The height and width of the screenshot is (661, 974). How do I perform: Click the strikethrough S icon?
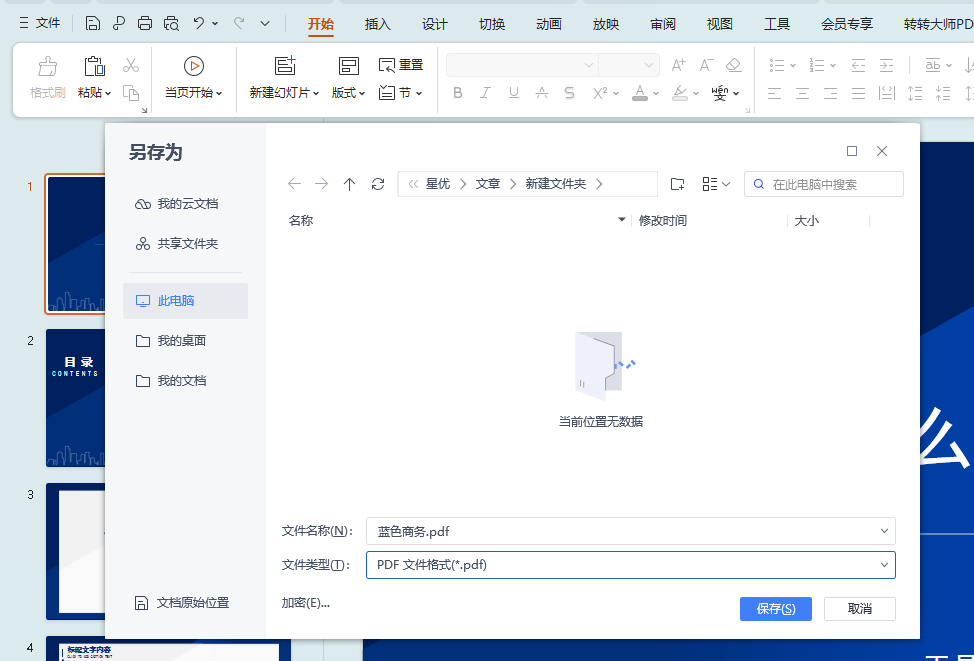569,93
